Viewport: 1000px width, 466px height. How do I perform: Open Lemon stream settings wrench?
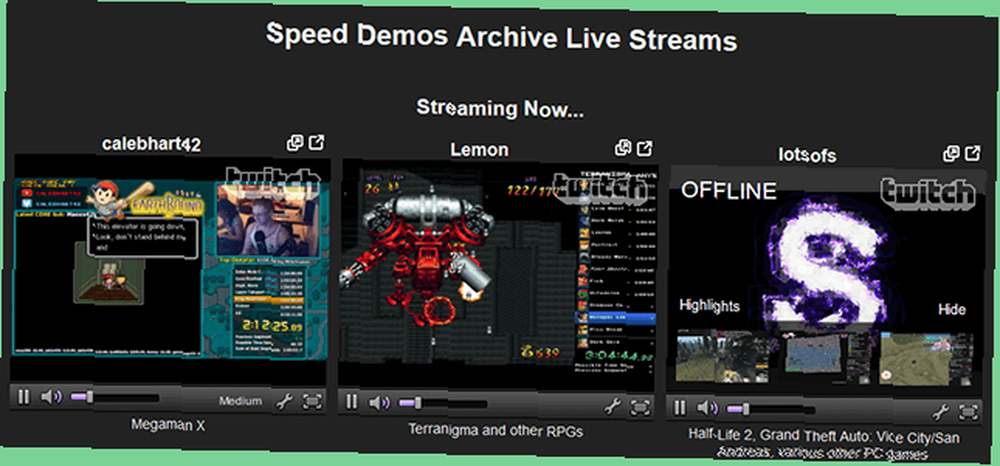(x=613, y=406)
